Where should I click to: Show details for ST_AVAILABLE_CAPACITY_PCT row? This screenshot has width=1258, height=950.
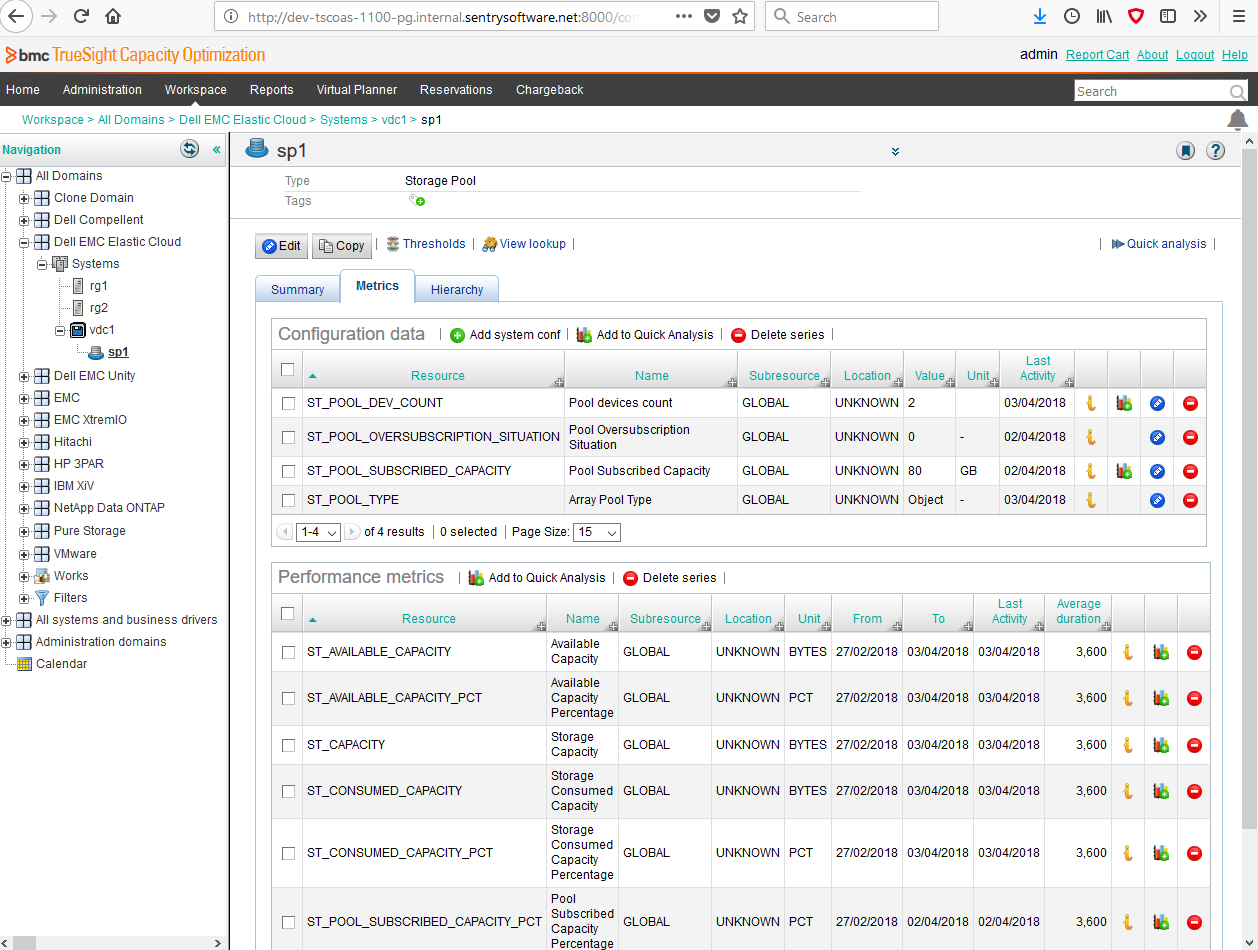click(x=1128, y=698)
